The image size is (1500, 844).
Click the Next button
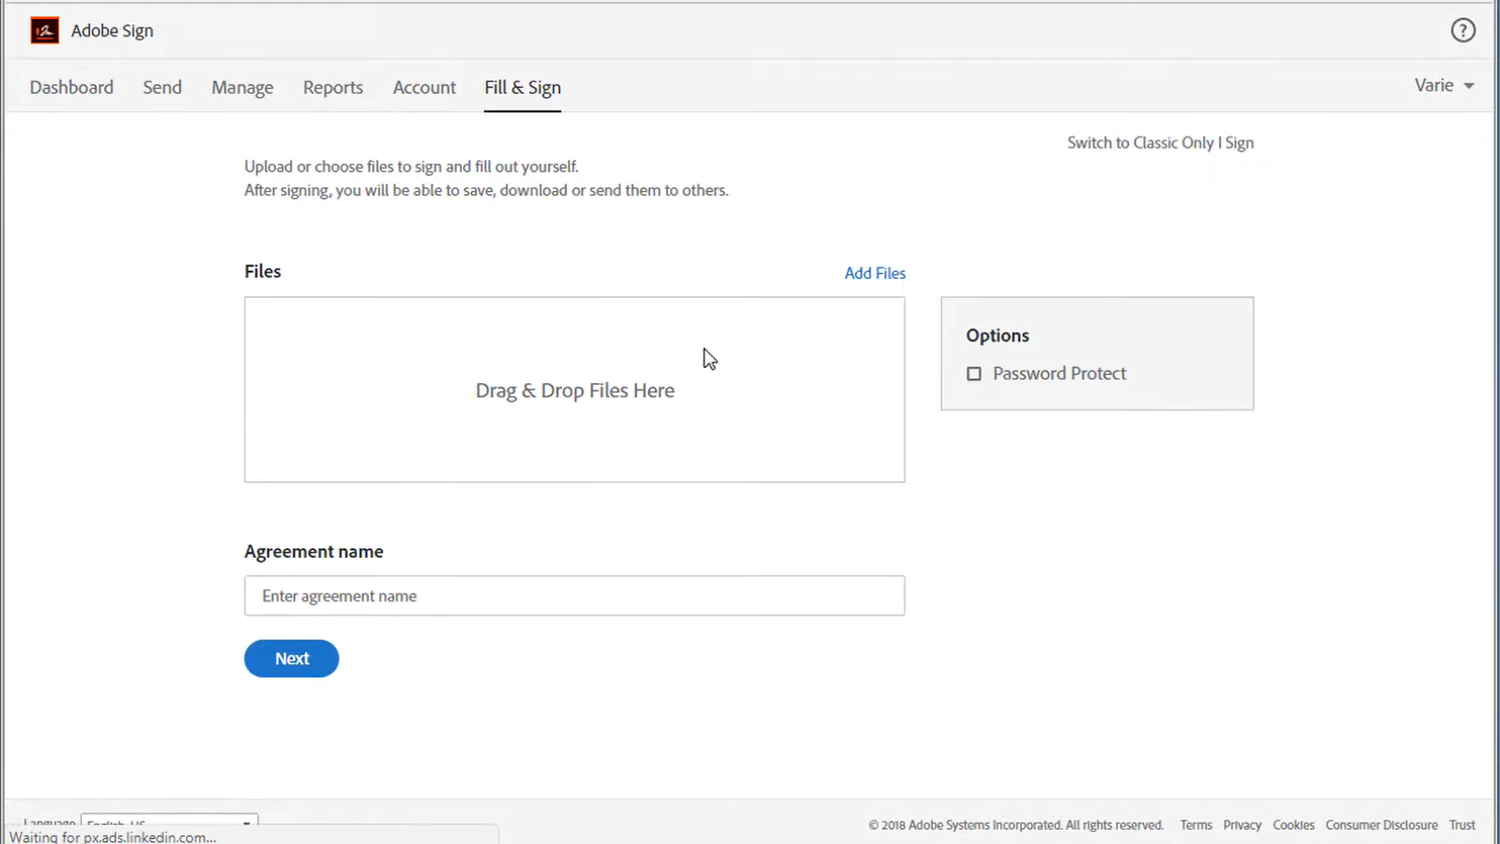coord(292,659)
